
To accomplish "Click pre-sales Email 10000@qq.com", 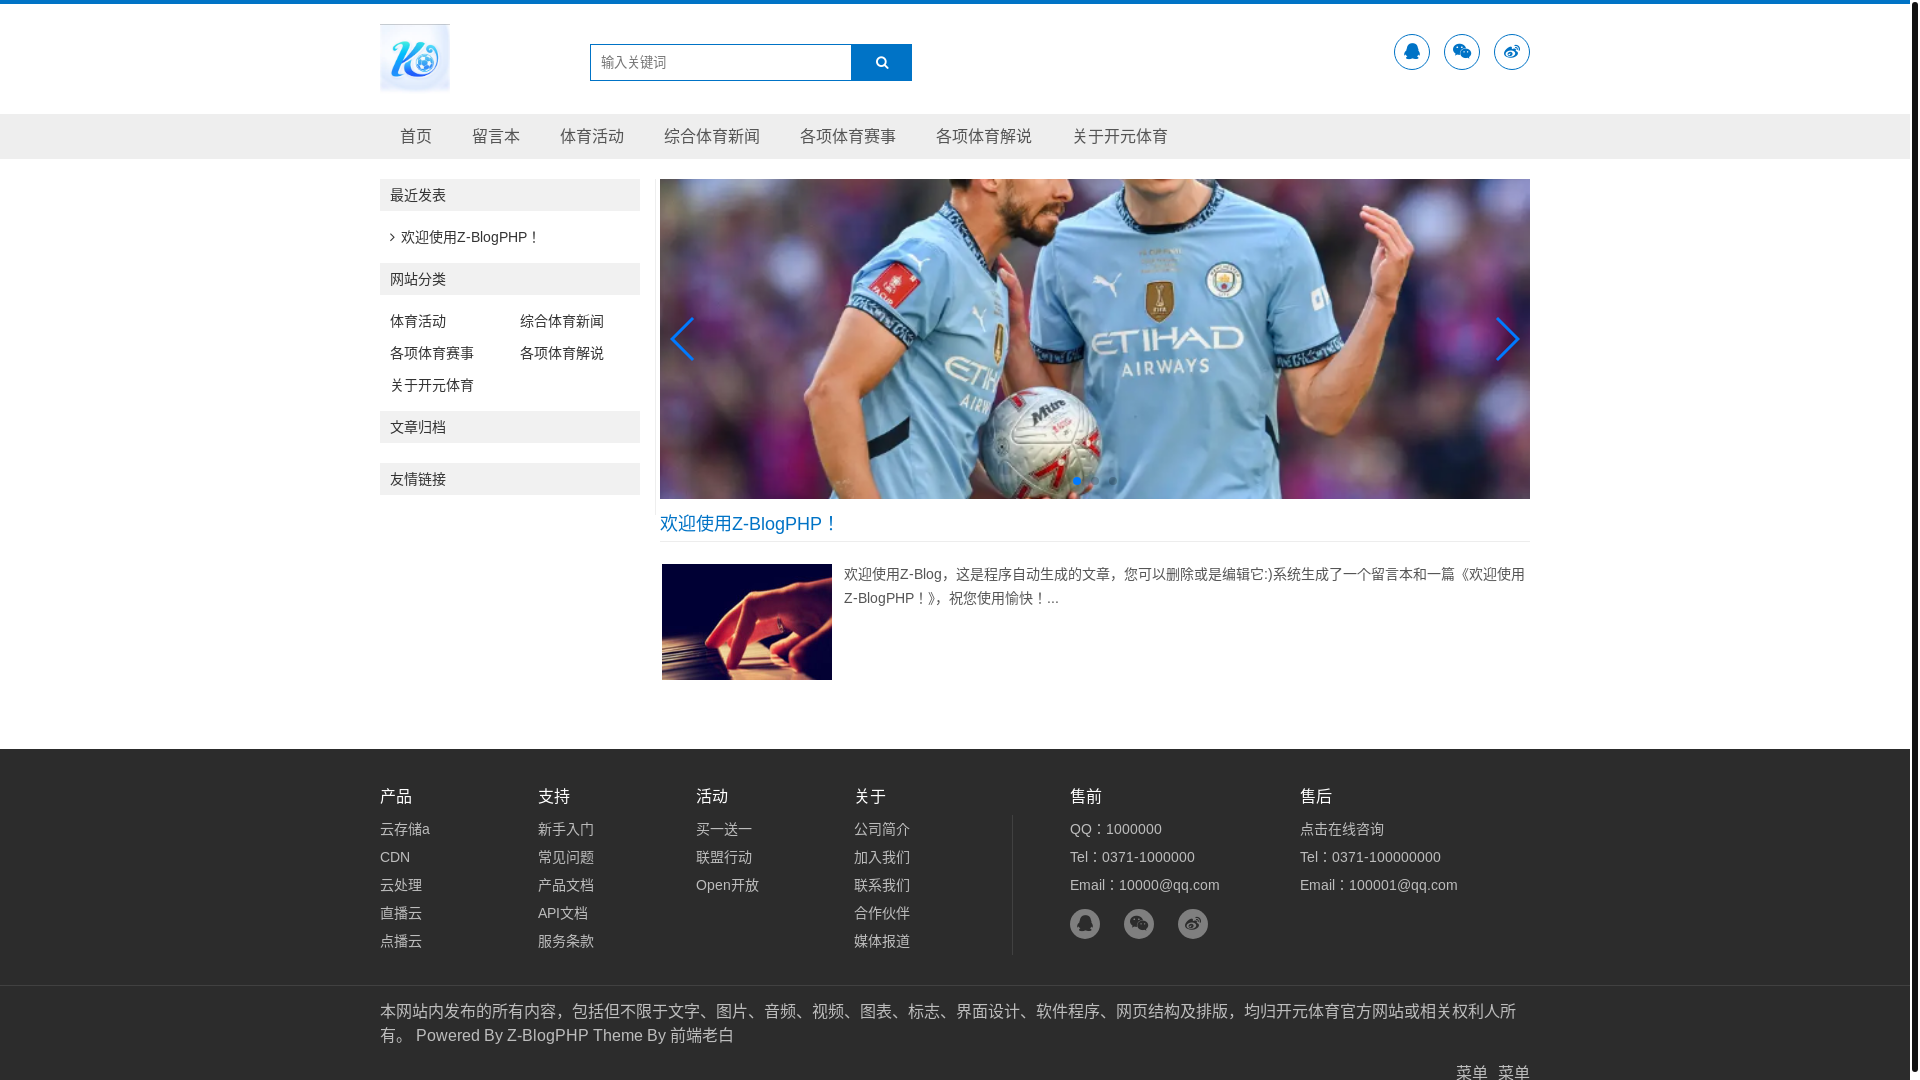I will pyautogui.click(x=1145, y=885).
